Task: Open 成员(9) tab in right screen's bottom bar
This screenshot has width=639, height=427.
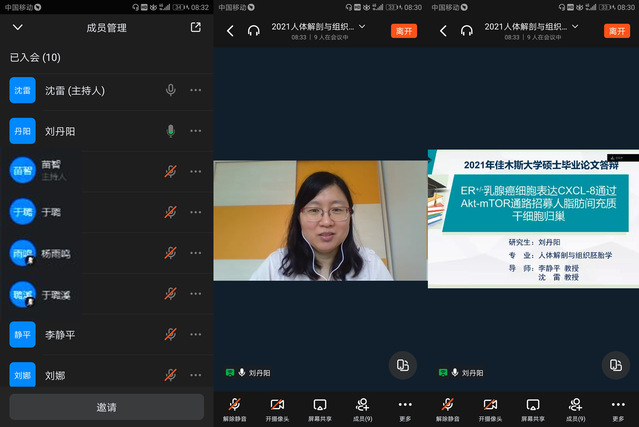Action: (x=576, y=408)
